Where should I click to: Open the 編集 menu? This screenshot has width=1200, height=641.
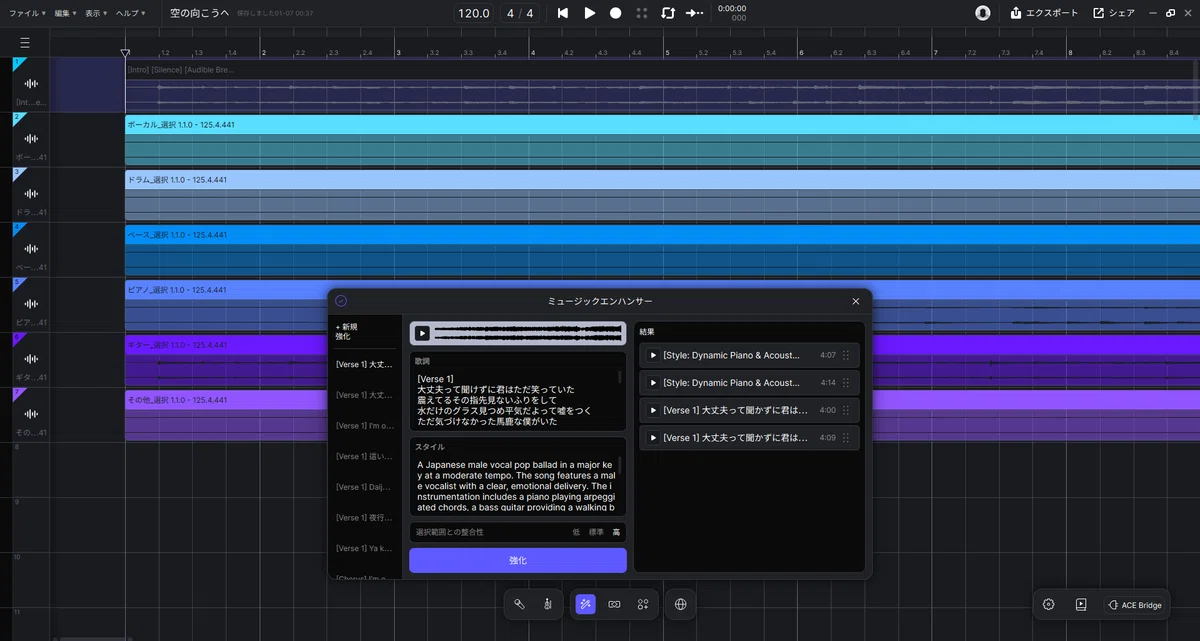64,13
